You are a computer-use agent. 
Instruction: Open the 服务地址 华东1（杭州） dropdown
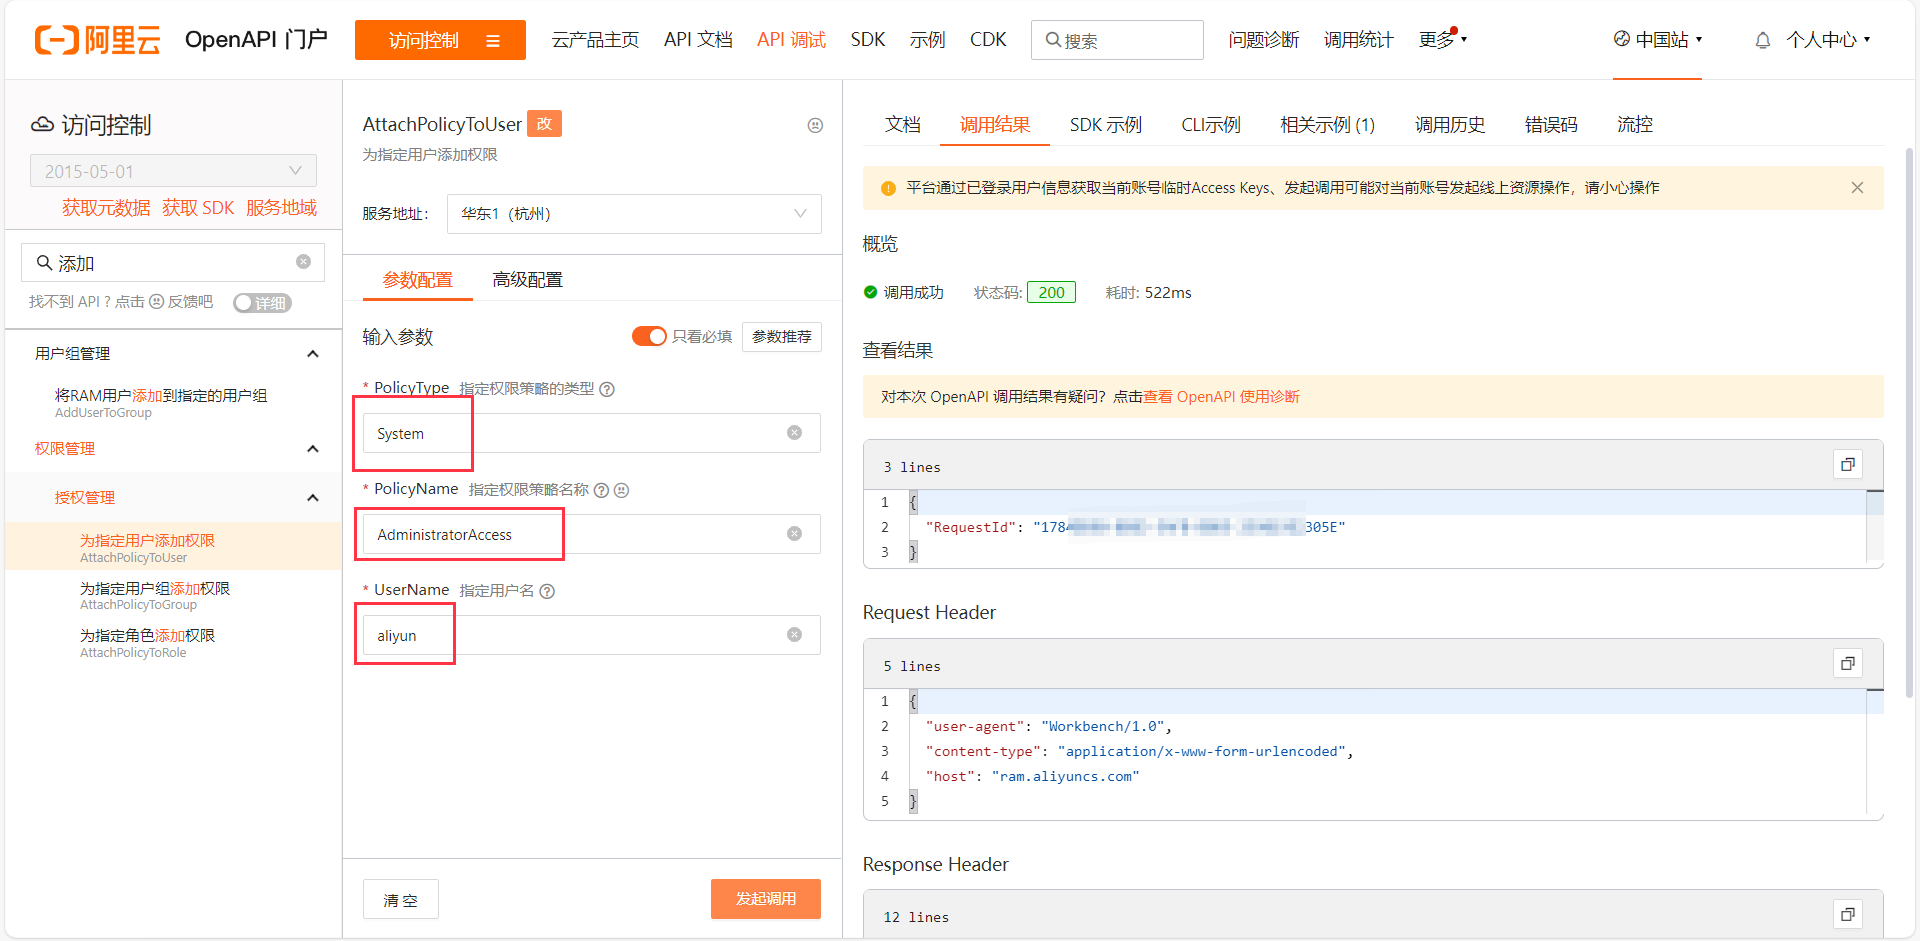tap(634, 214)
